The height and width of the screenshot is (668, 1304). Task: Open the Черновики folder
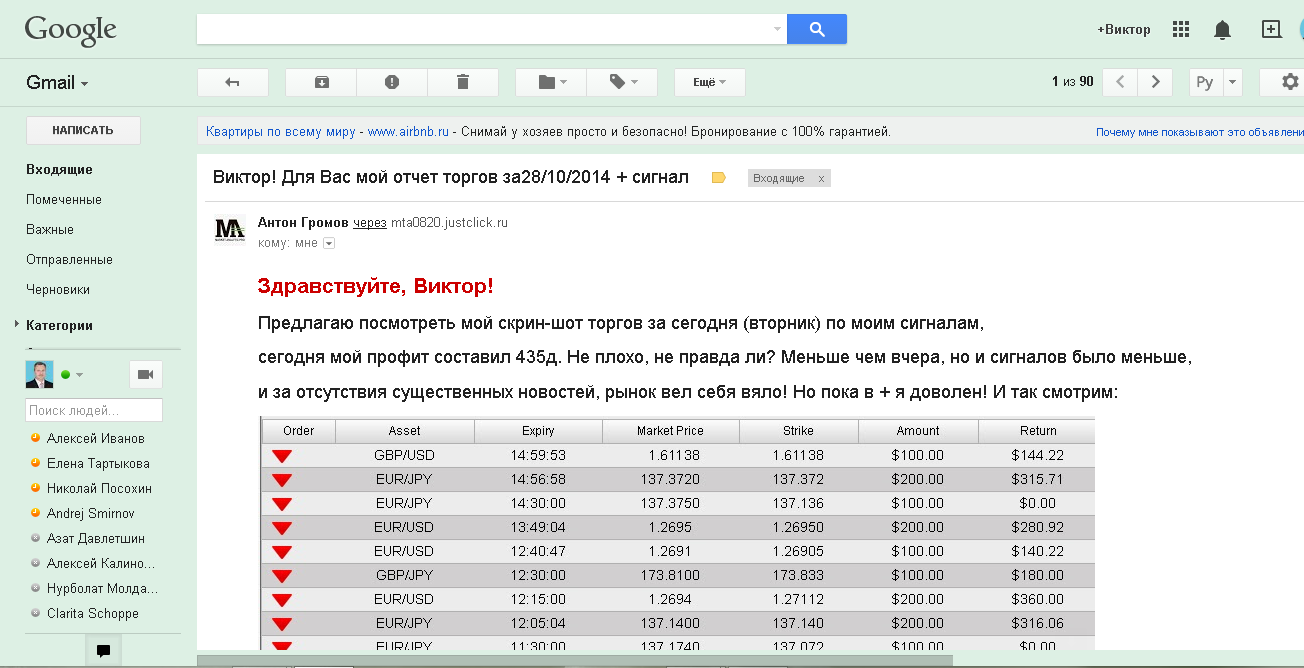pos(58,290)
